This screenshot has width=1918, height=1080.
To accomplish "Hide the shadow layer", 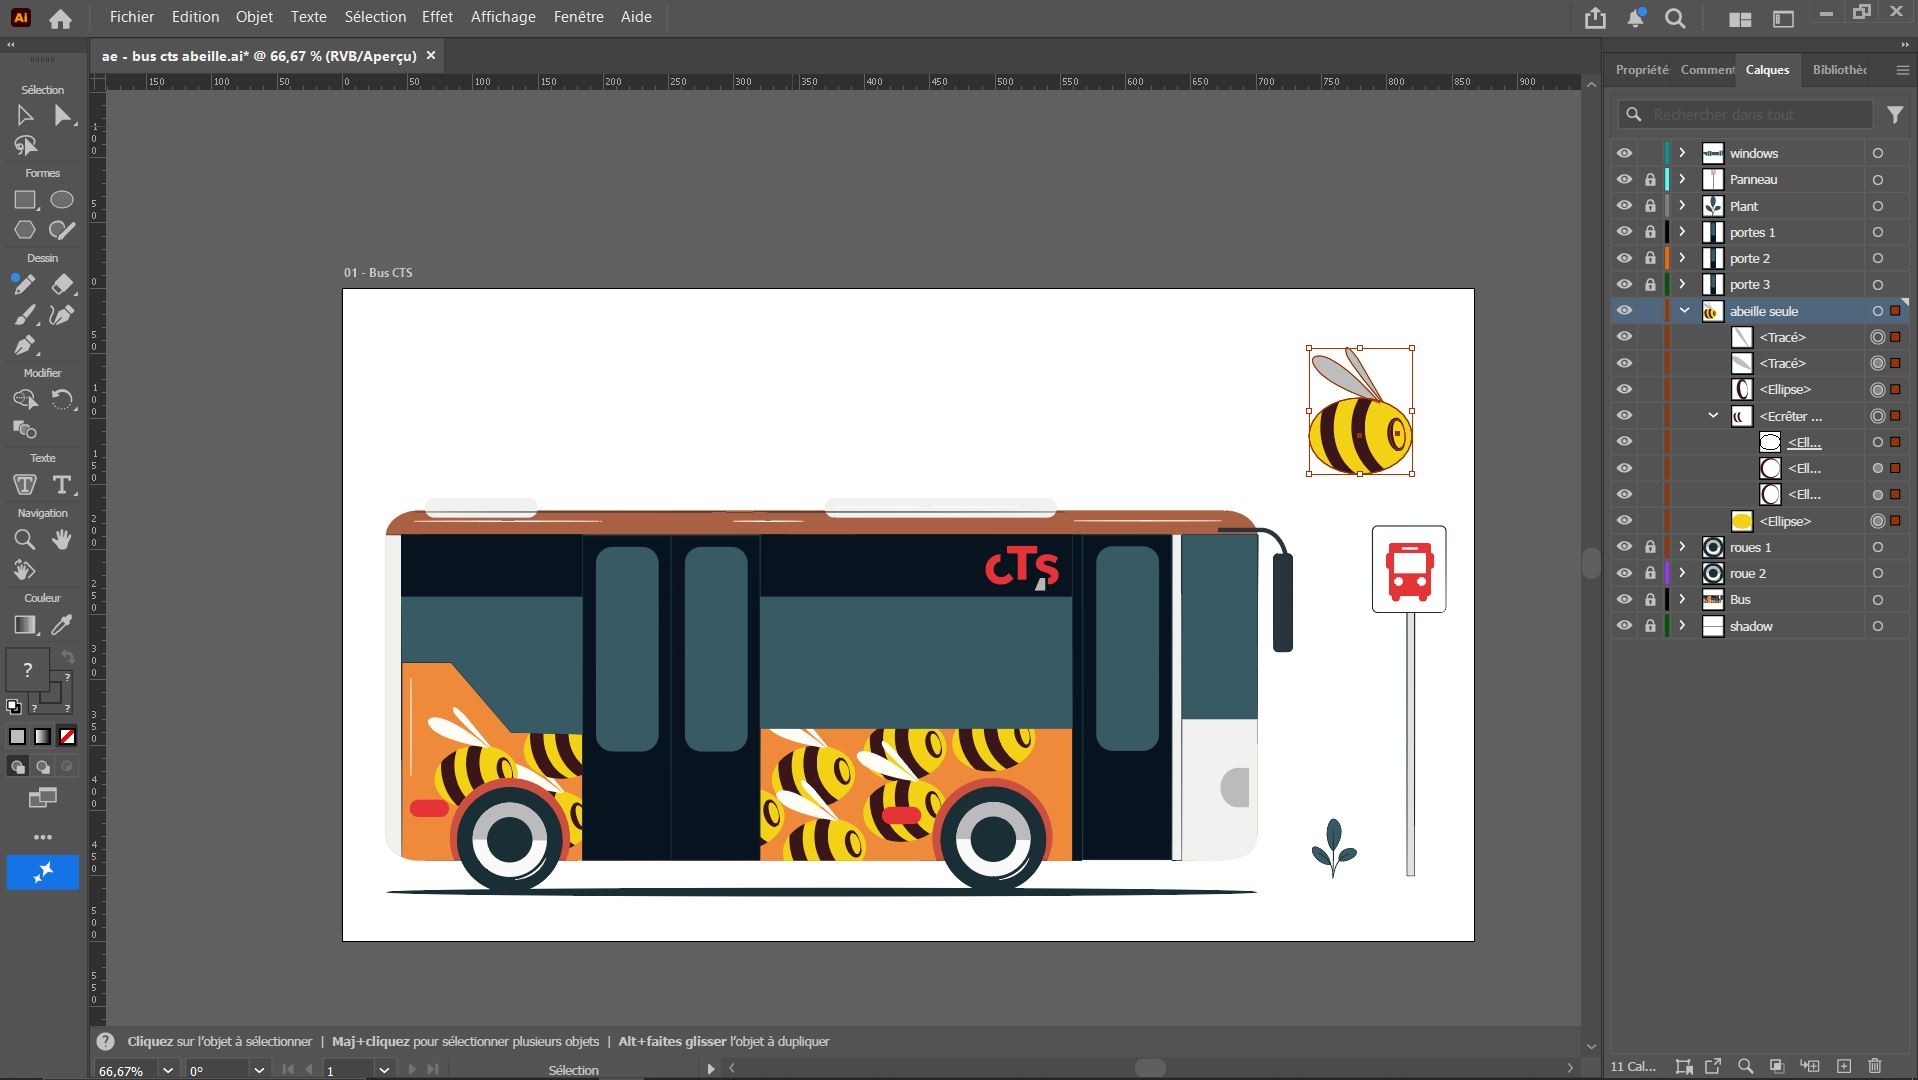I will tap(1624, 626).
